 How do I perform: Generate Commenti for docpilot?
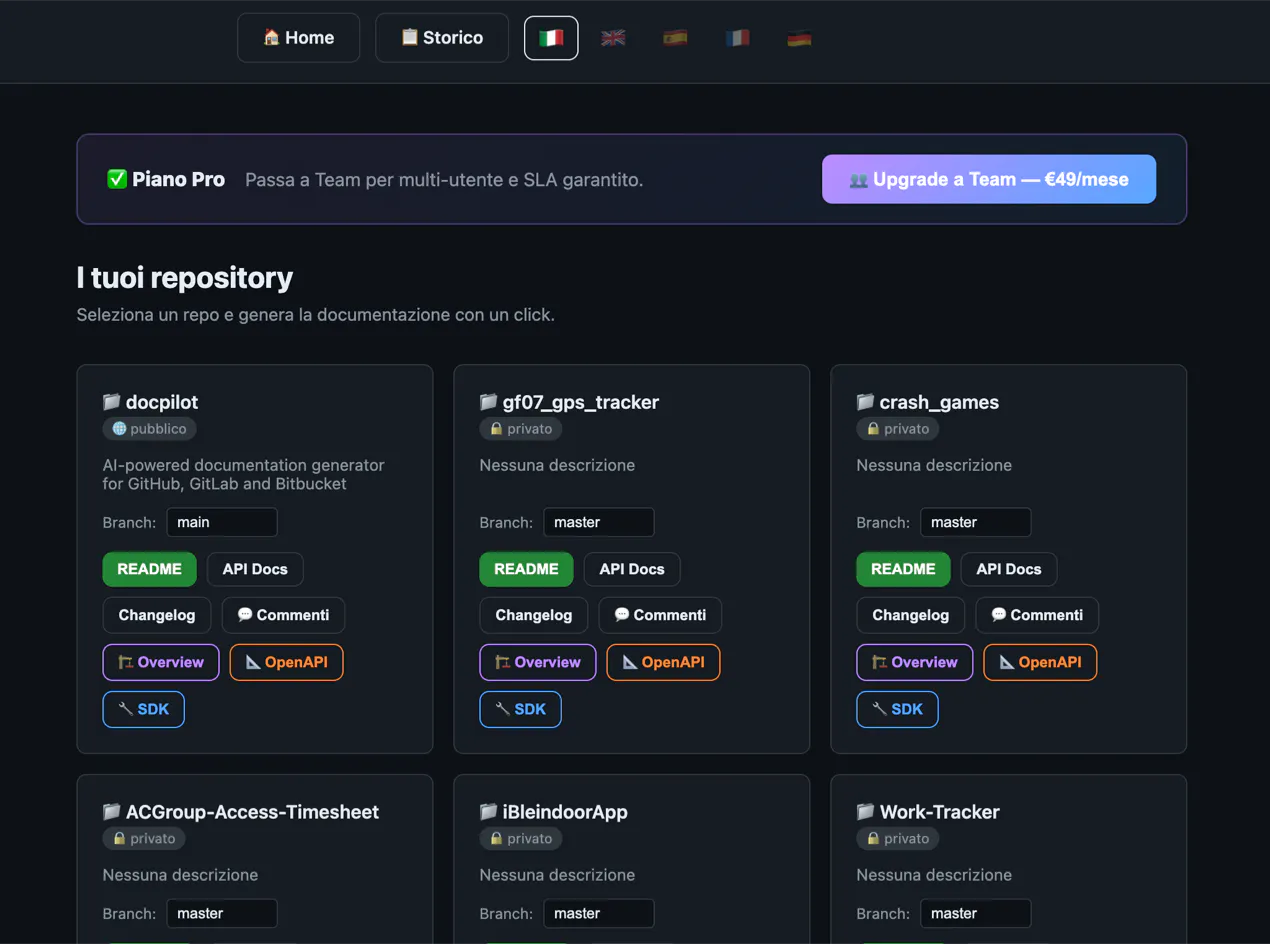point(283,615)
